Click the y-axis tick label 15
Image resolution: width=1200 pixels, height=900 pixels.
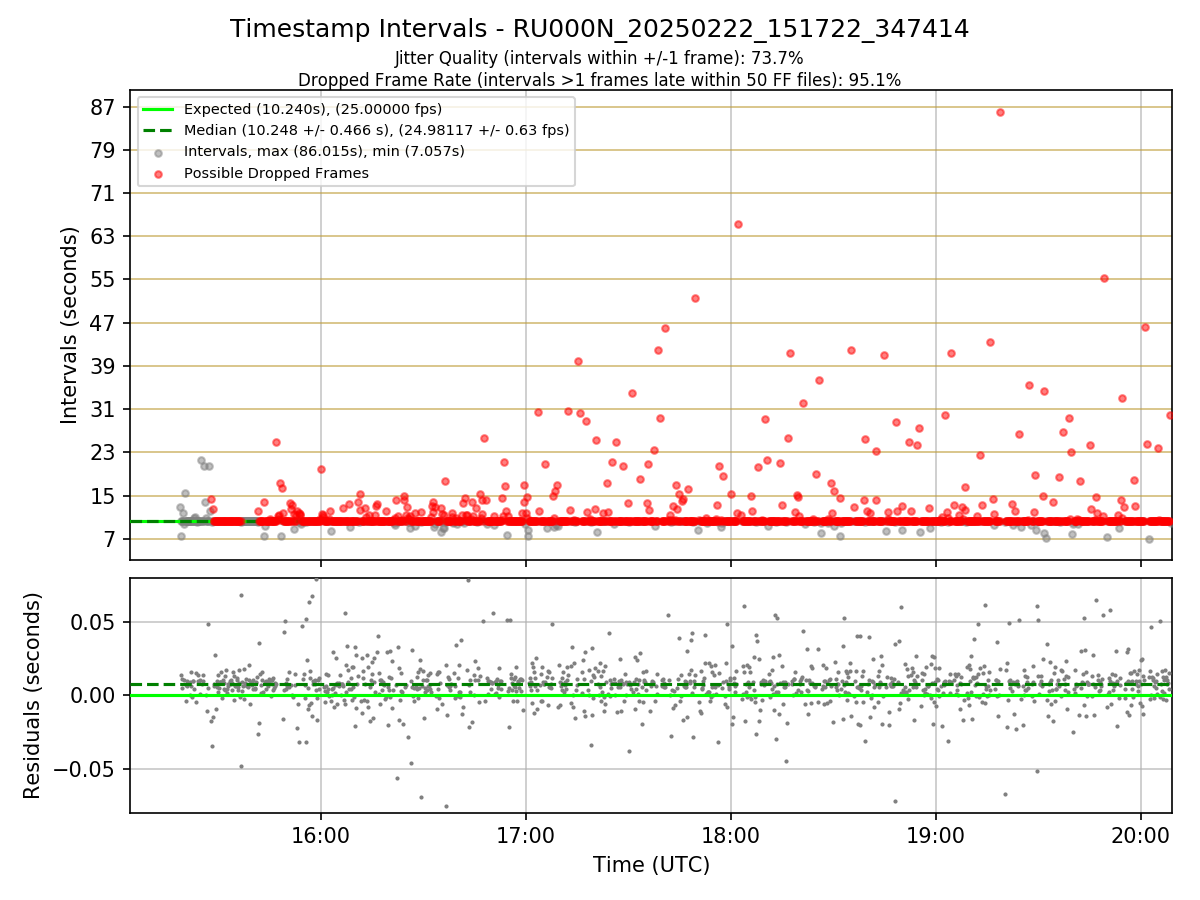coord(103,496)
